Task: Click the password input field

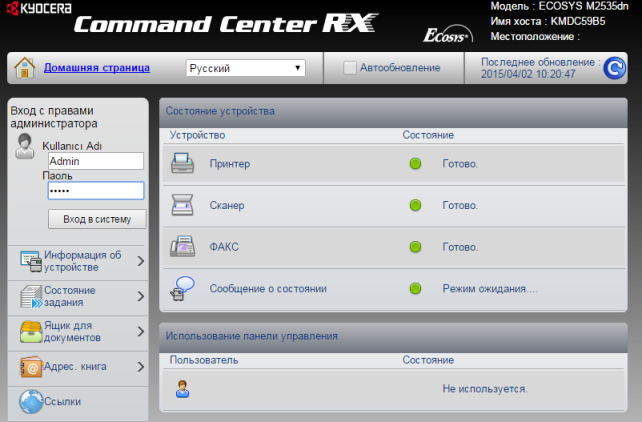Action: 95,191
